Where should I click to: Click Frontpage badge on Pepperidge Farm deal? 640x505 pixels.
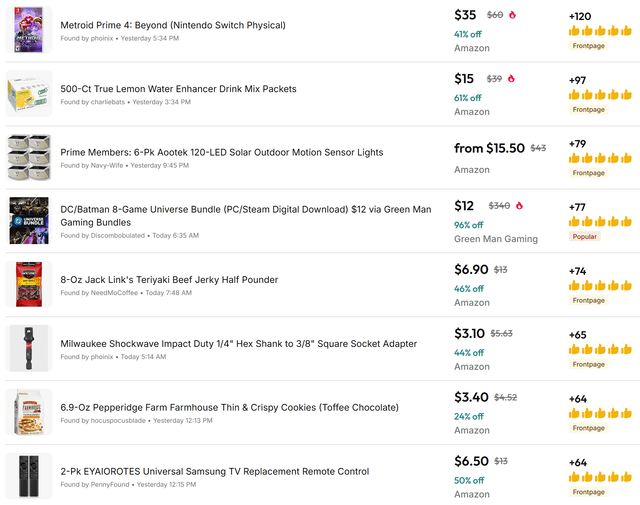pos(589,428)
